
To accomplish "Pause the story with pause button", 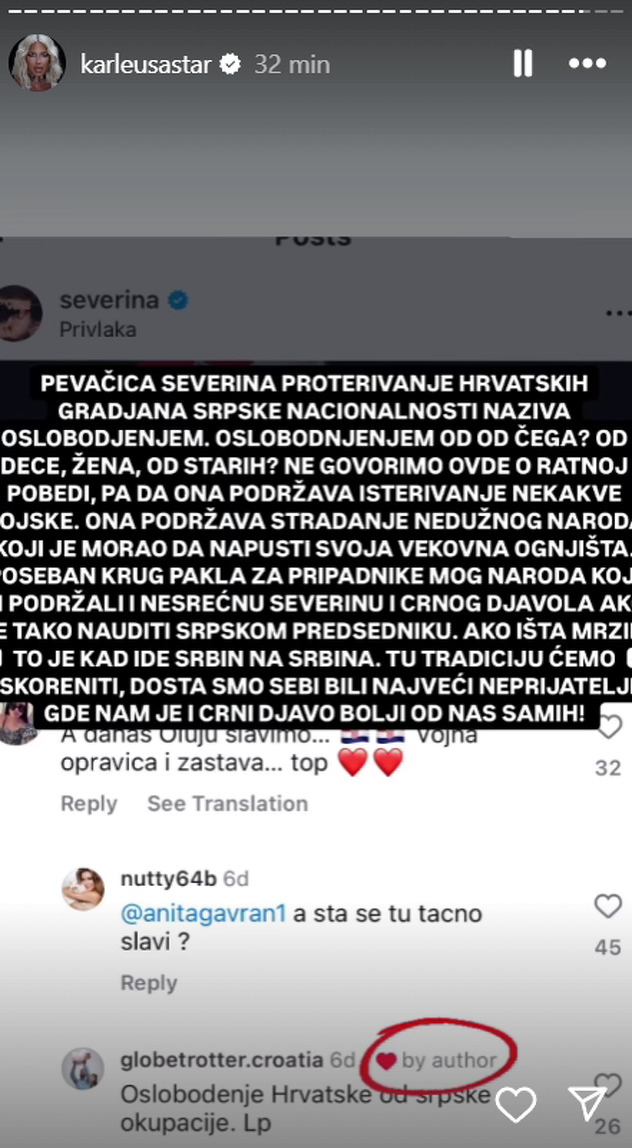I will point(523,64).
